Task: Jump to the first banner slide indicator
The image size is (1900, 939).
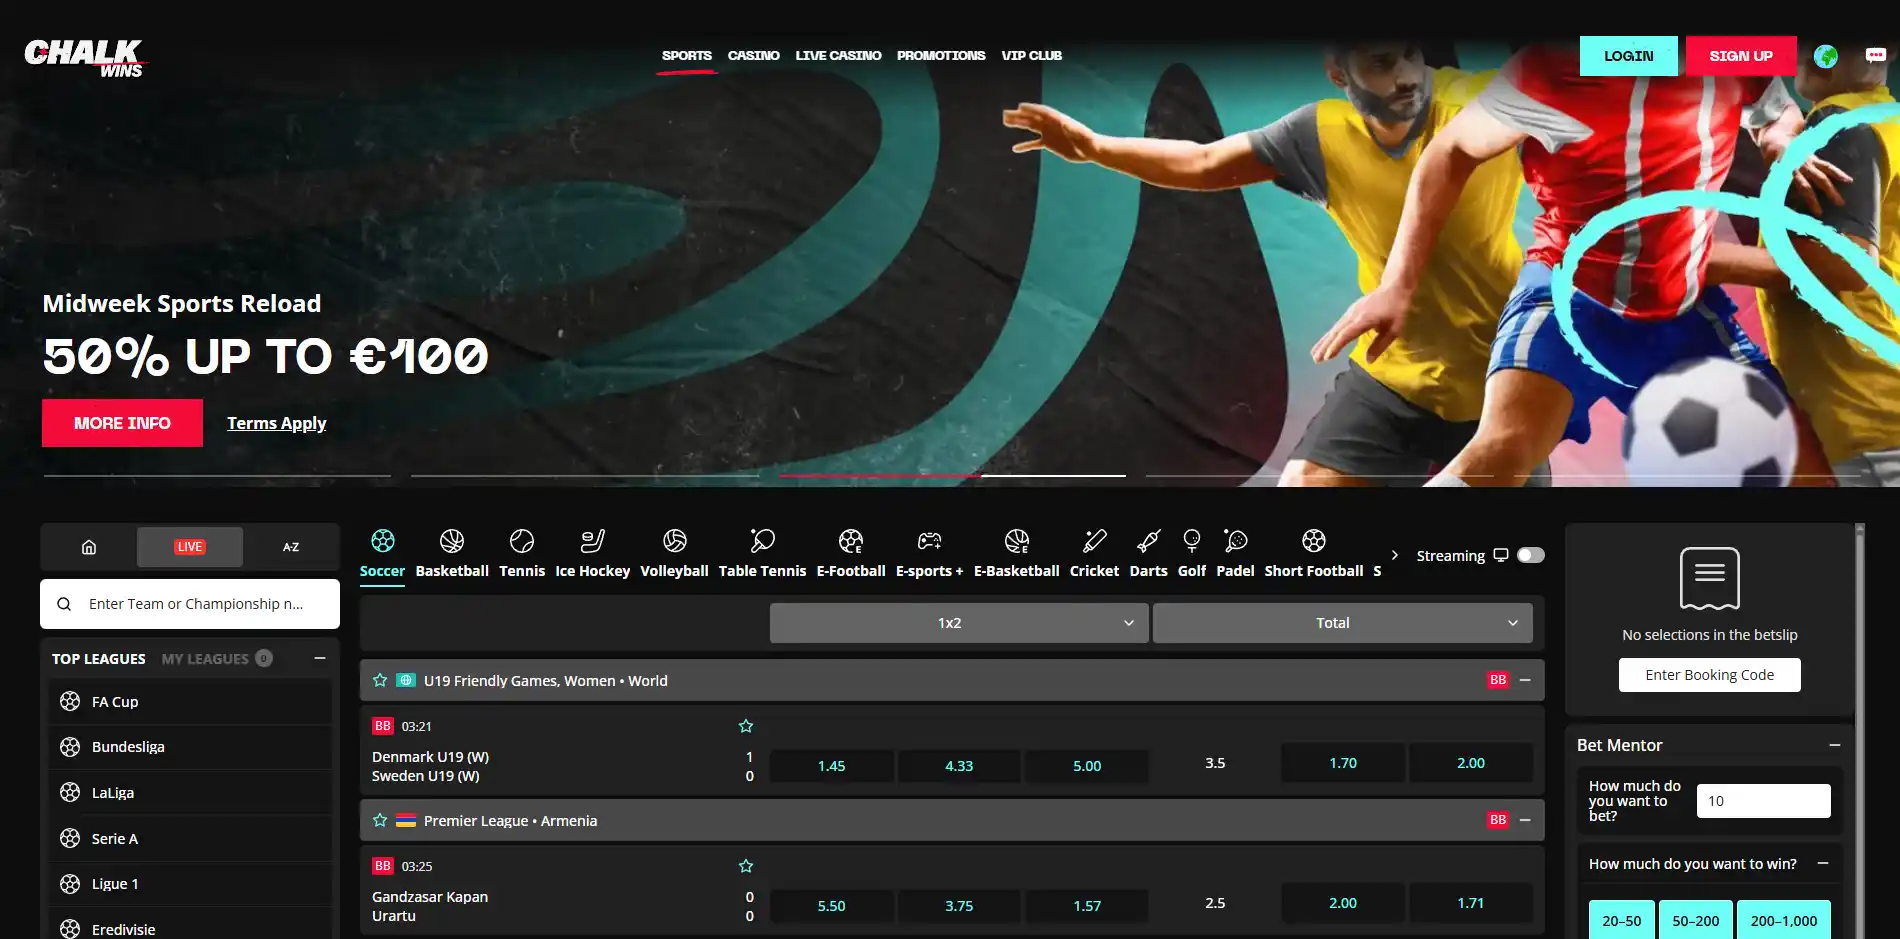Action: 217,476
